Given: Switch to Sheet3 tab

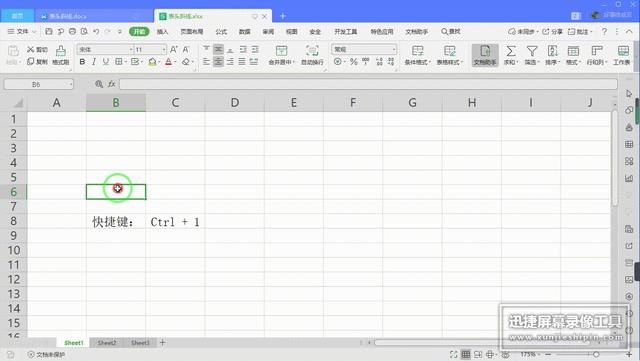Looking at the screenshot, I should tap(140, 343).
